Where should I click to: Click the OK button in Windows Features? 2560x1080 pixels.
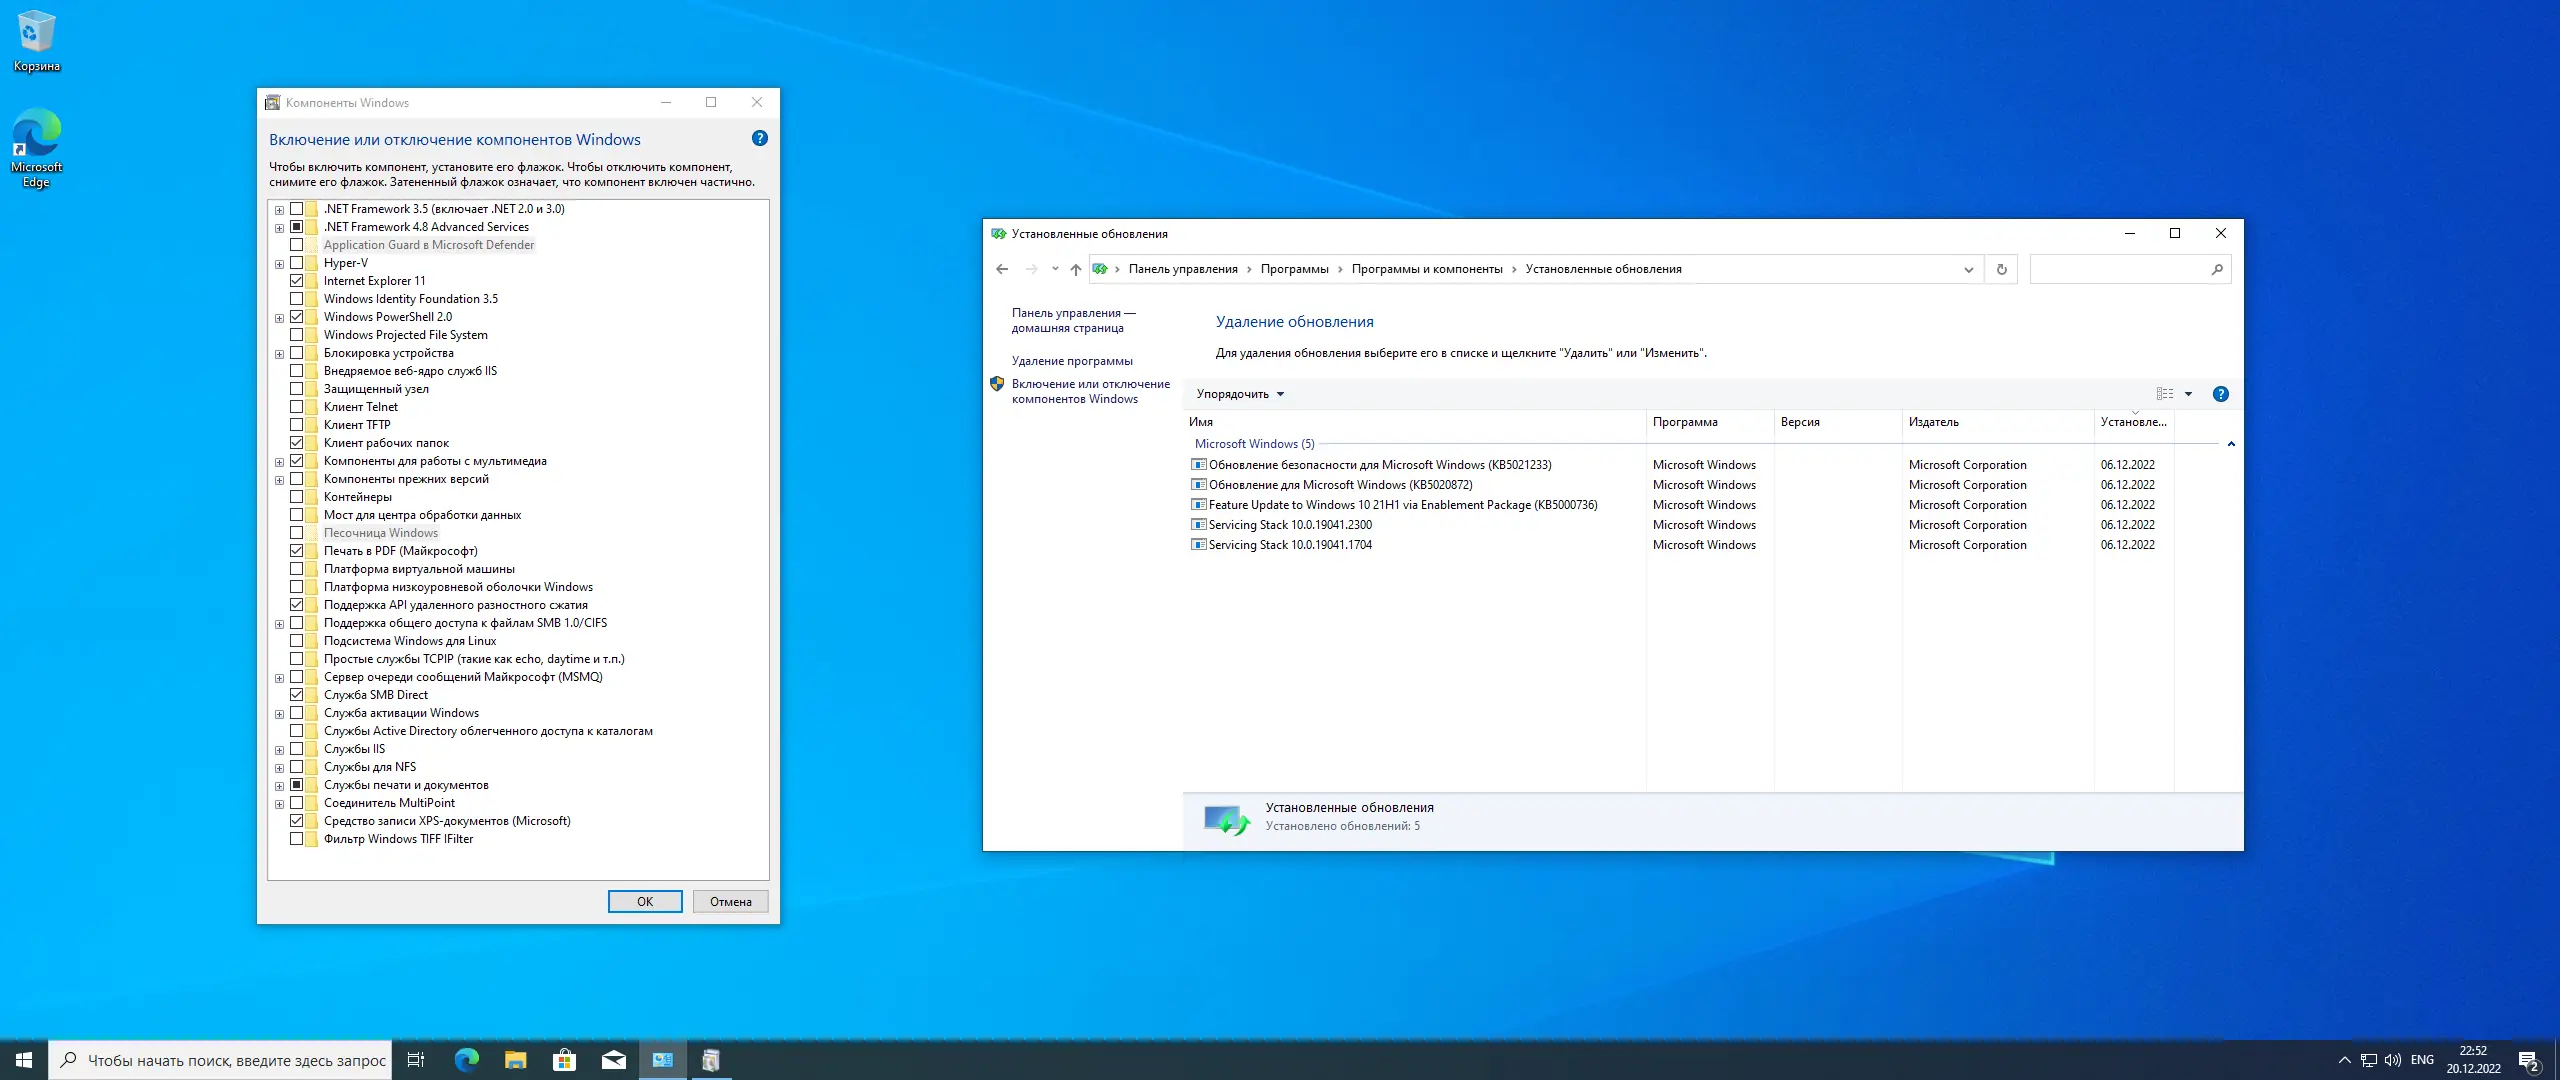(645, 901)
